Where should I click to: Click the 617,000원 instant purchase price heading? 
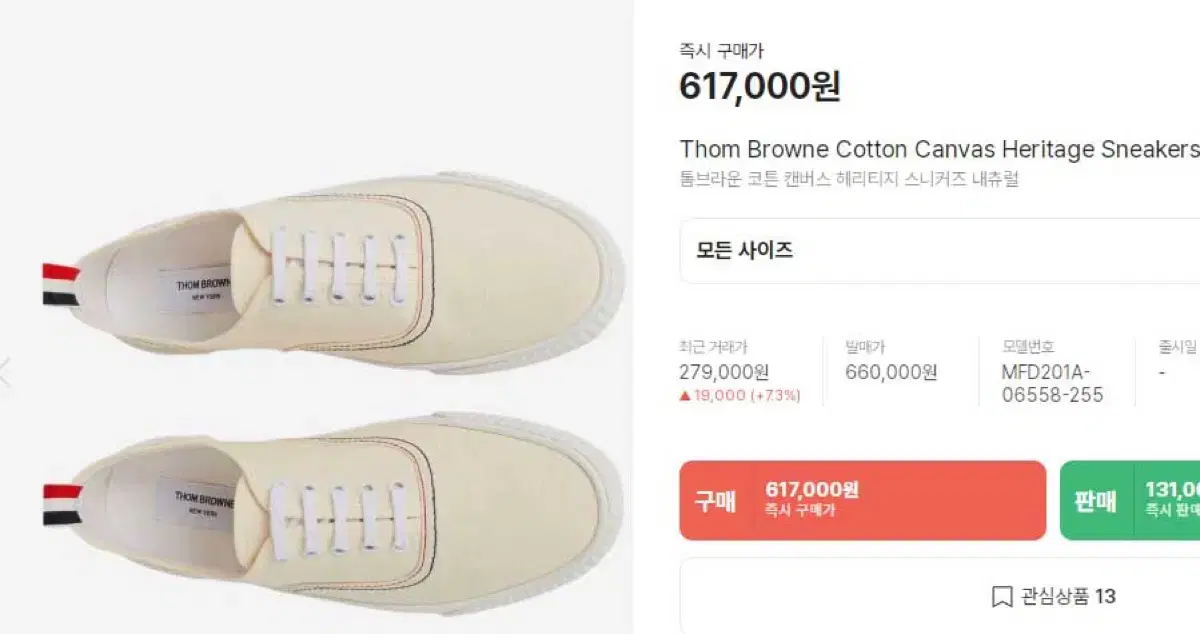tap(760, 87)
